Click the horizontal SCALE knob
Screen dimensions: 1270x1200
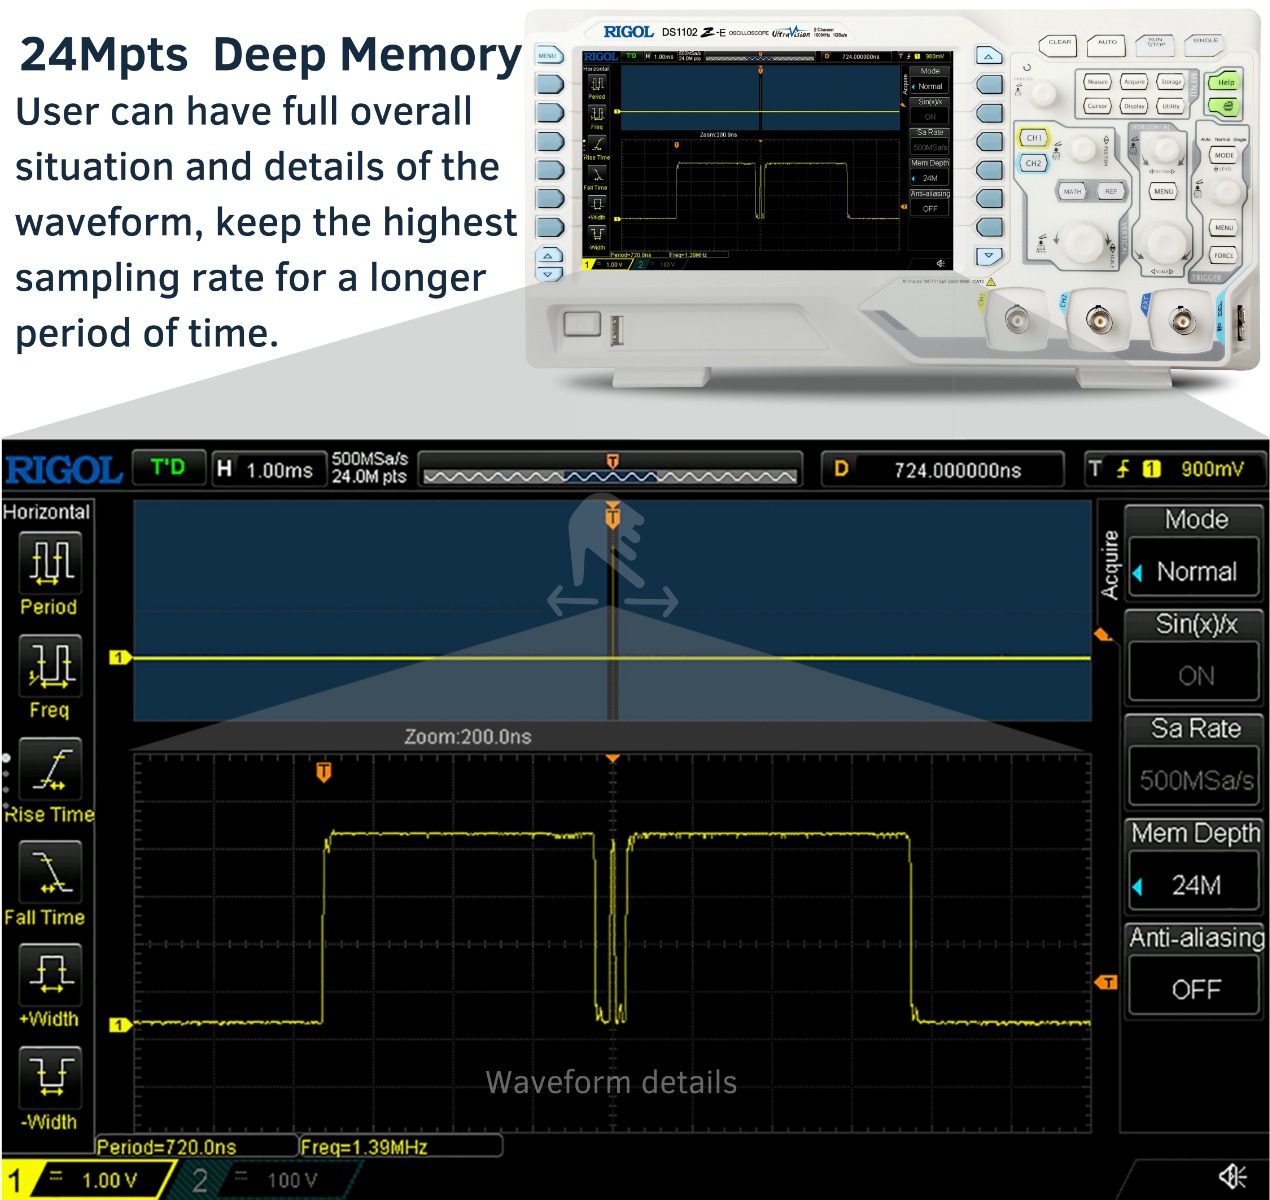1166,245
